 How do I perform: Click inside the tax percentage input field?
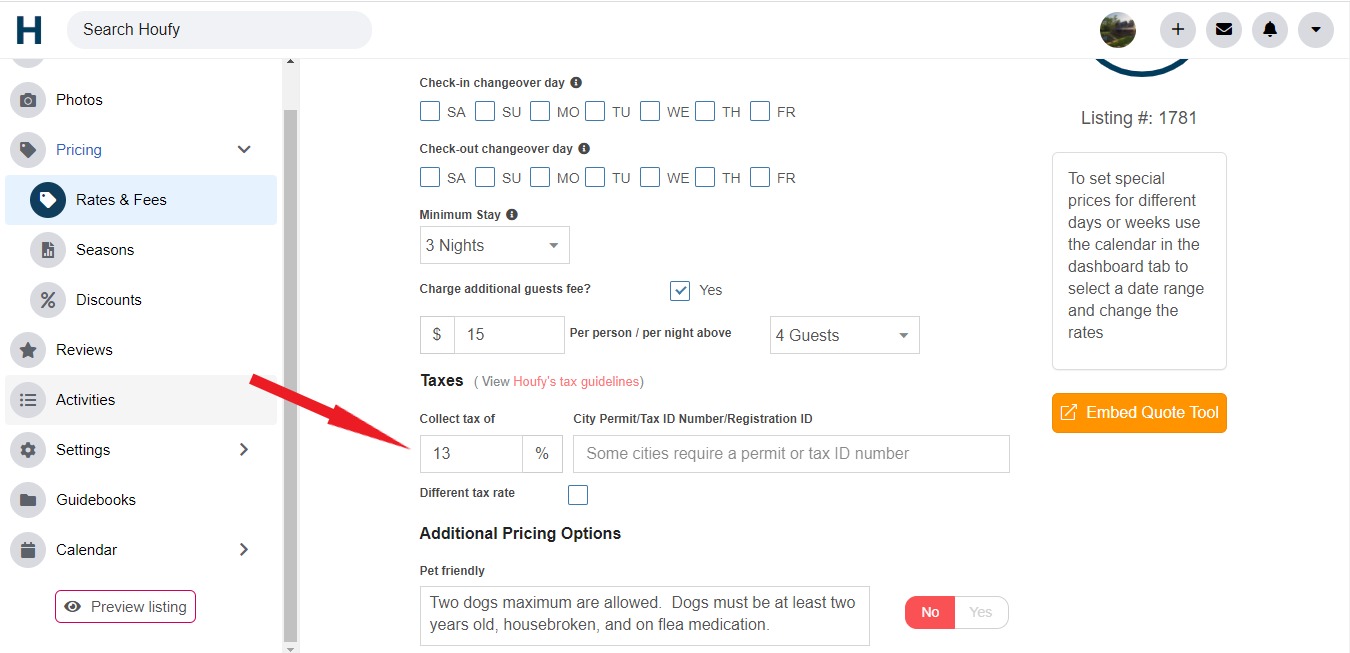click(470, 453)
